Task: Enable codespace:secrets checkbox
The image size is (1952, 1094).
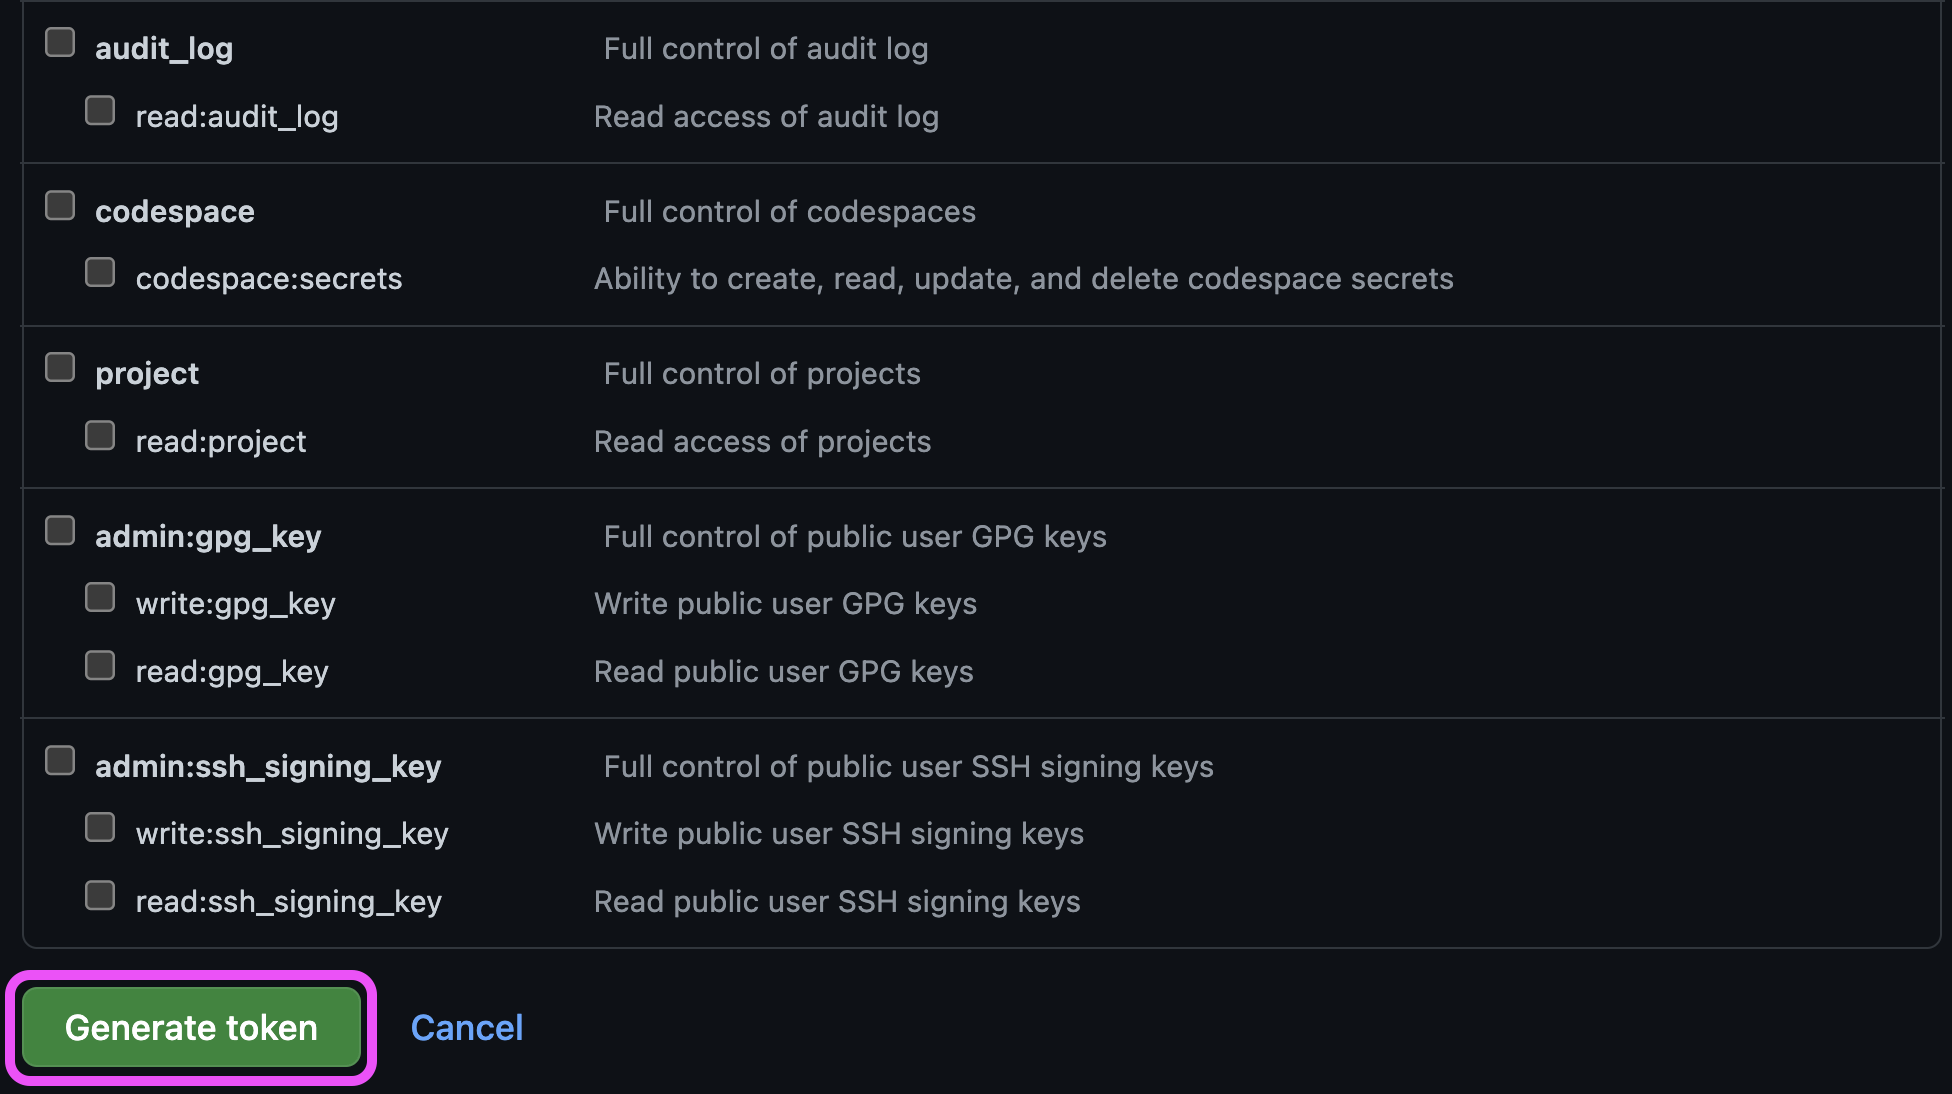Action: click(x=100, y=272)
